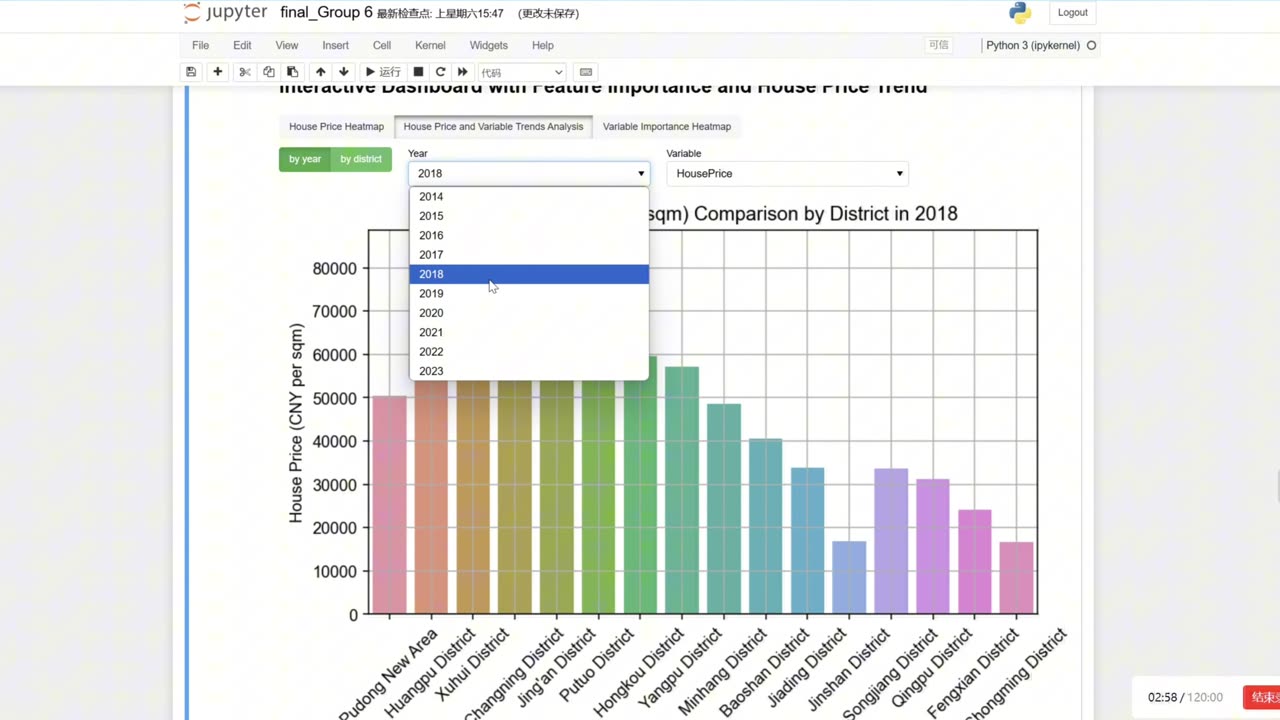
Task: Toggle the 'by year' button
Action: 305,159
